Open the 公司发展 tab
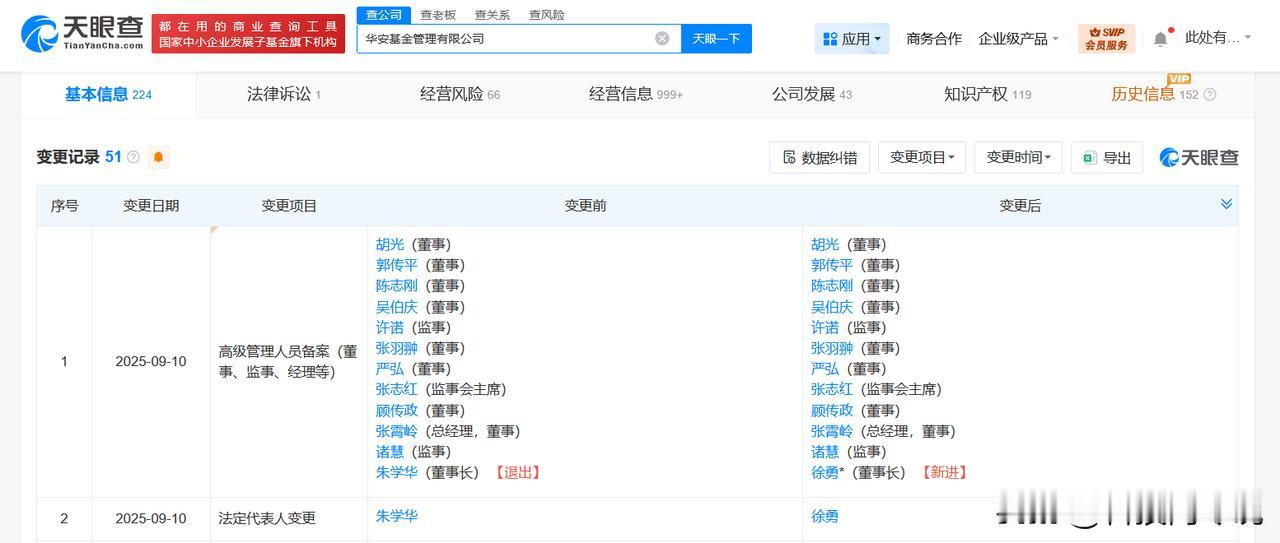 (812, 94)
